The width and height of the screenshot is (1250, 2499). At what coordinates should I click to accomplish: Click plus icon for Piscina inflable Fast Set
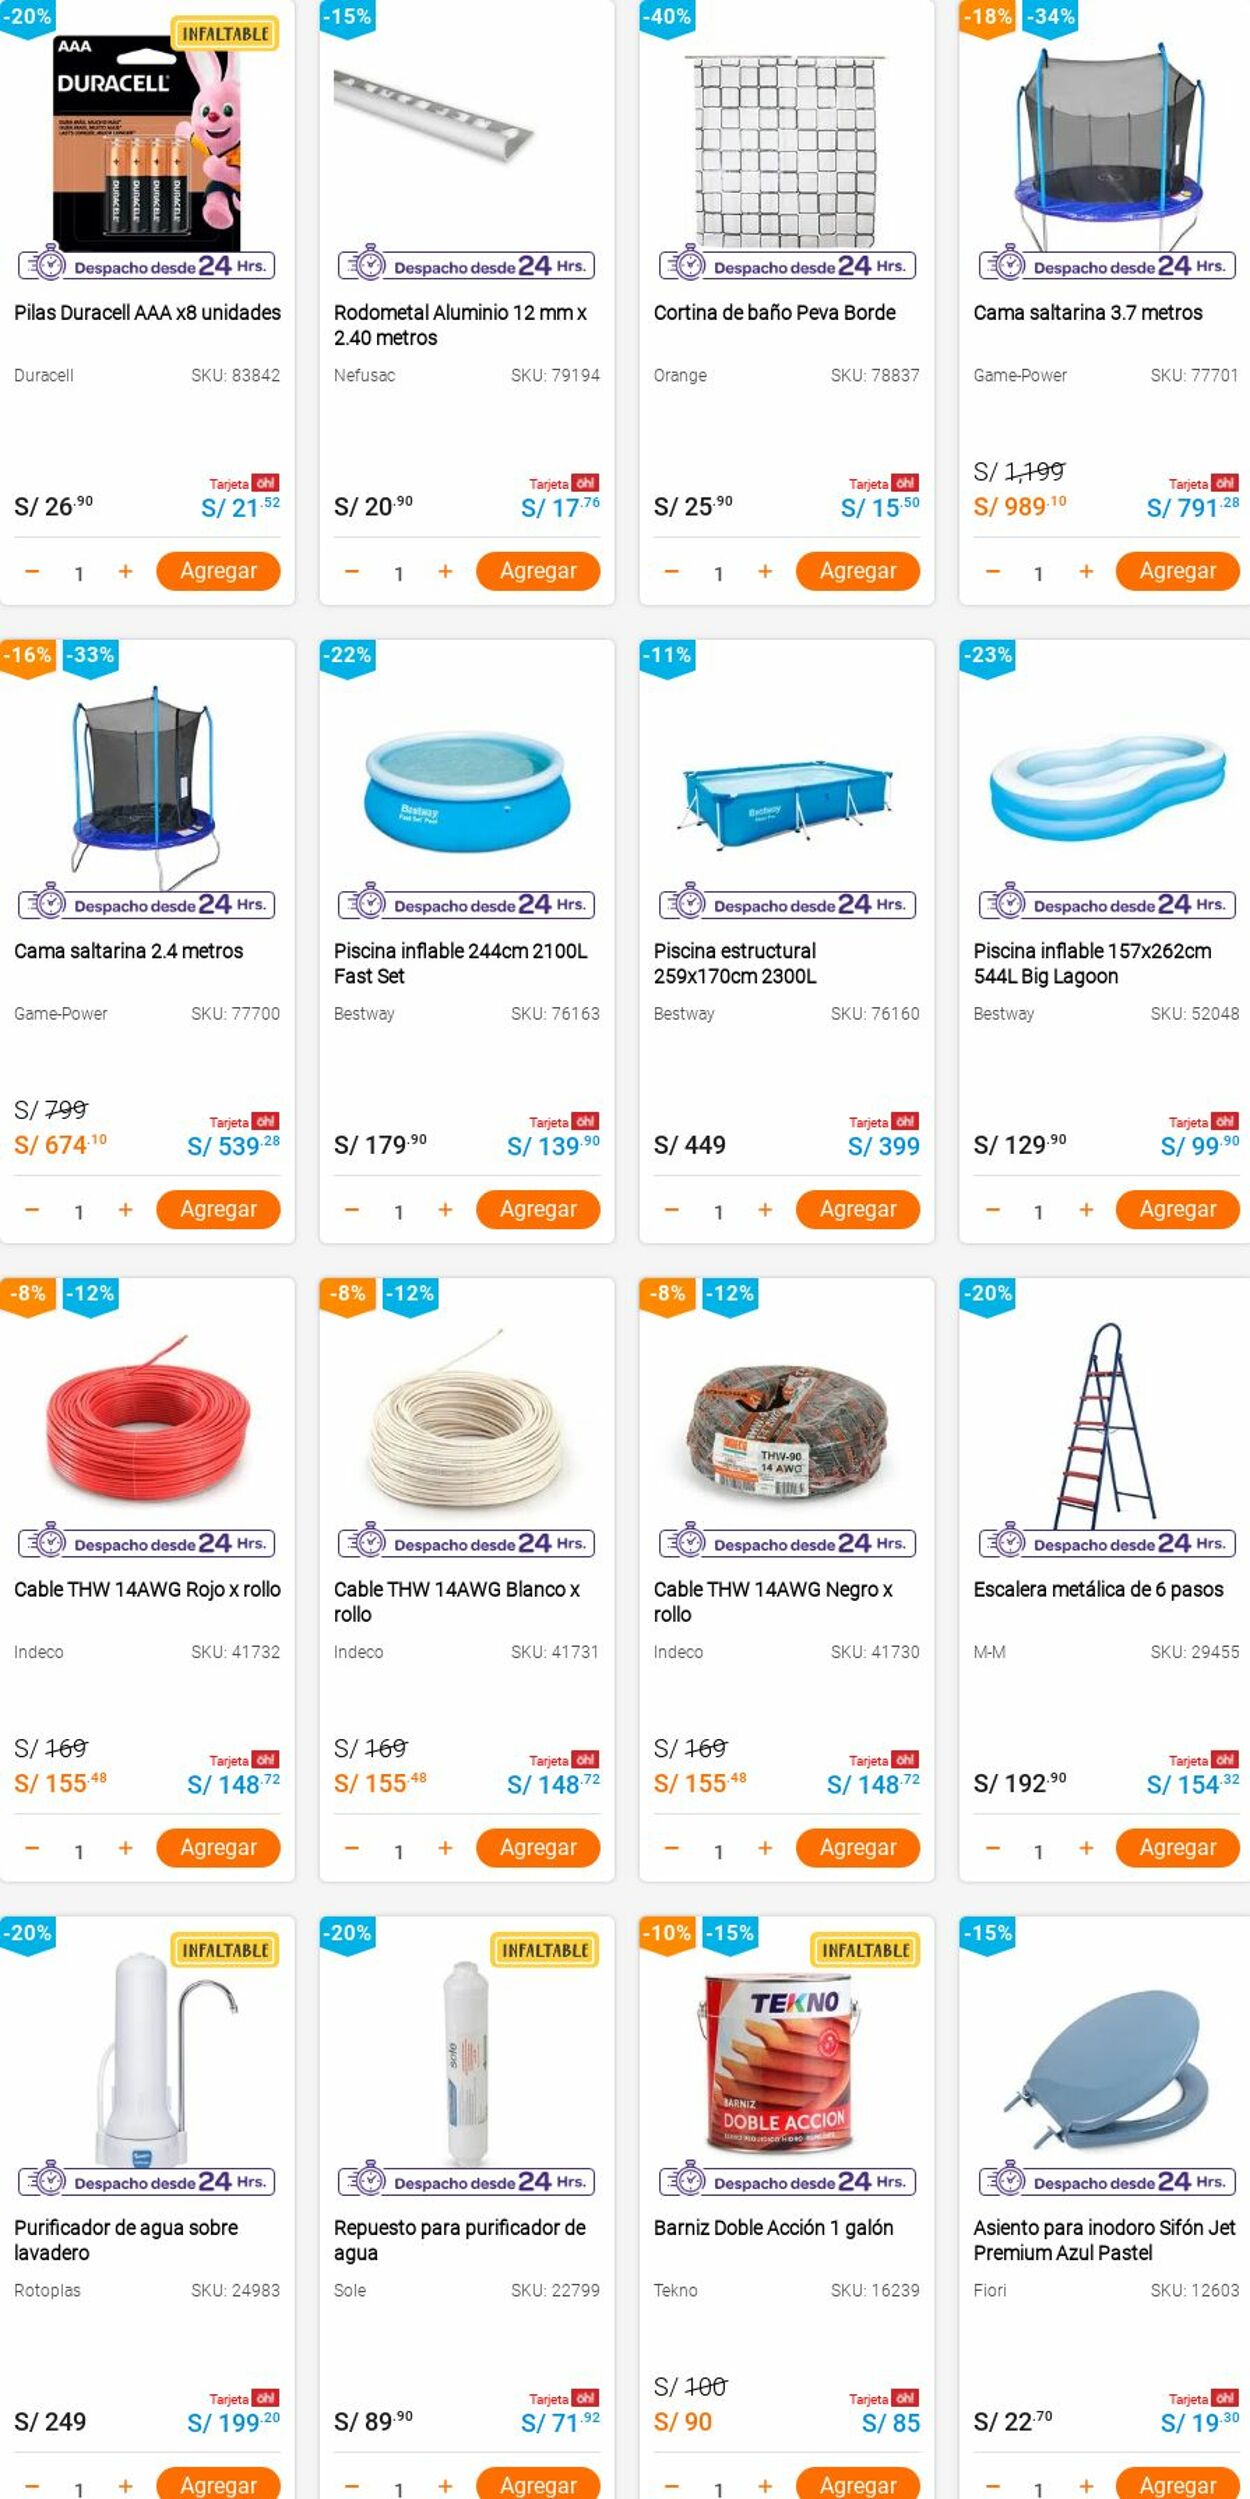445,1210
